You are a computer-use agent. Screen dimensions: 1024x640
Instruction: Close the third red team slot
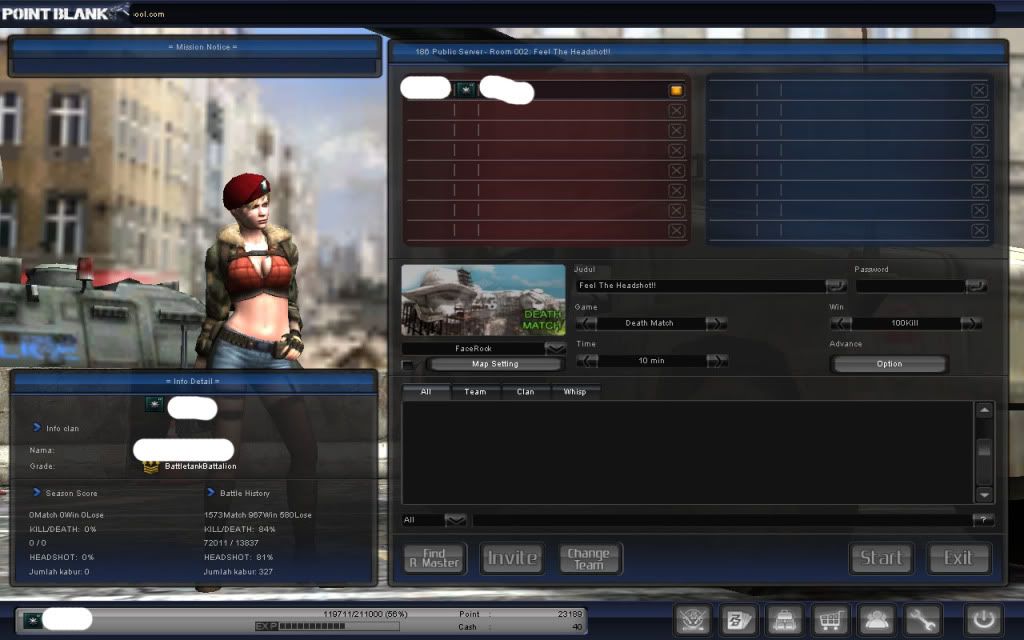click(x=677, y=131)
